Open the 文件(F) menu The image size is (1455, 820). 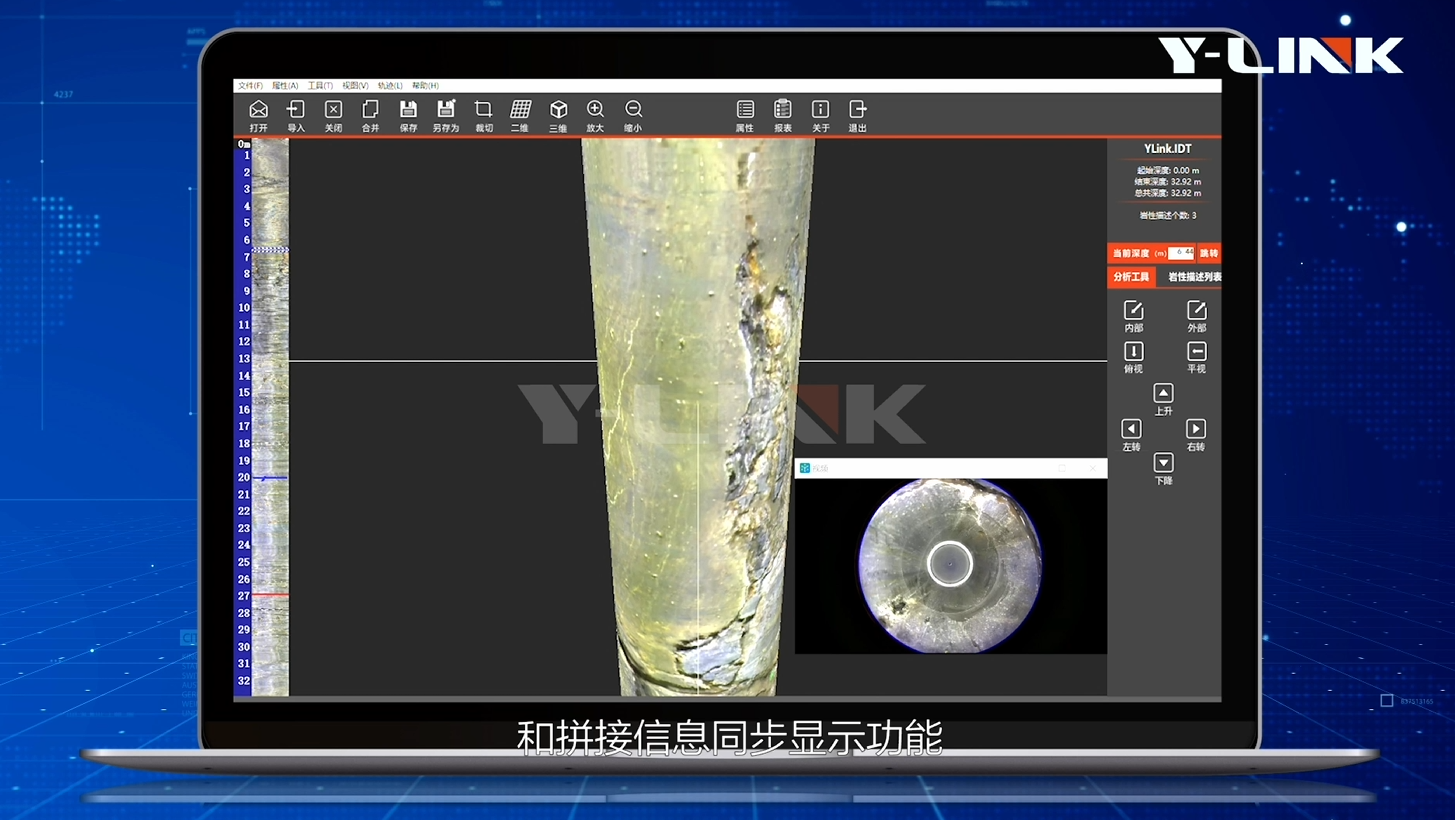coord(250,86)
